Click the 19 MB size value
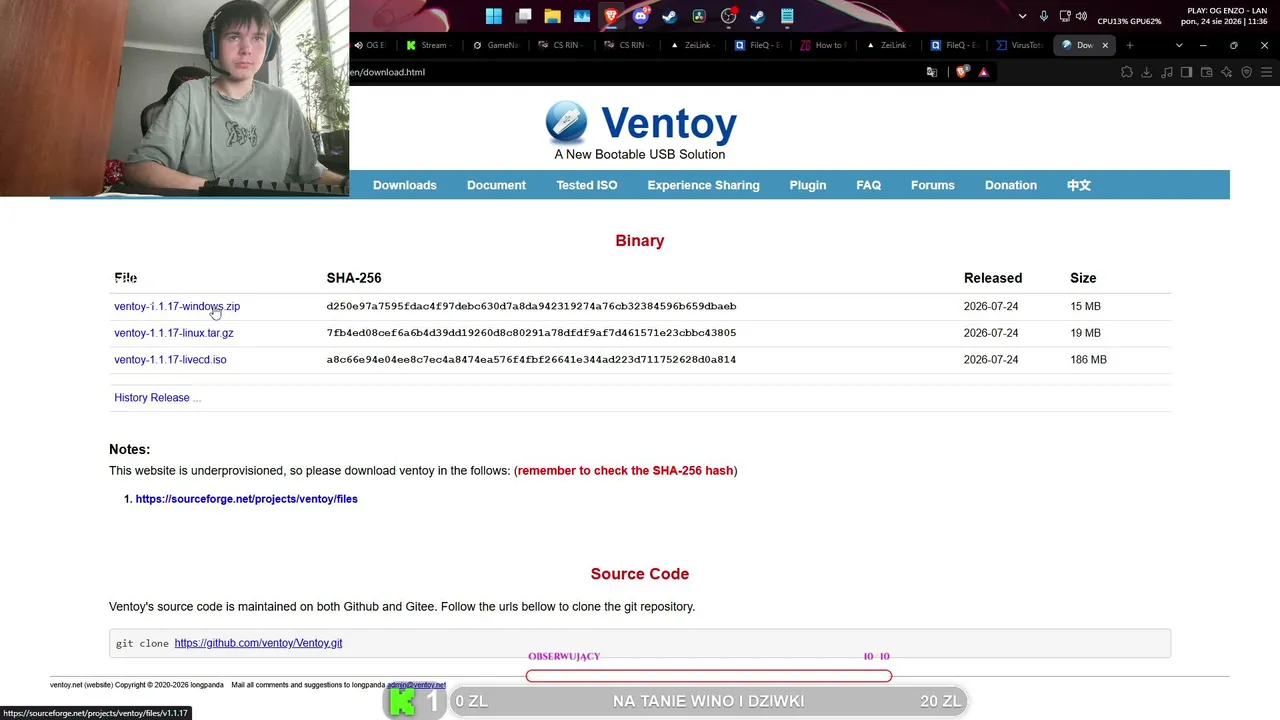The height and width of the screenshot is (720, 1280). 1085,333
